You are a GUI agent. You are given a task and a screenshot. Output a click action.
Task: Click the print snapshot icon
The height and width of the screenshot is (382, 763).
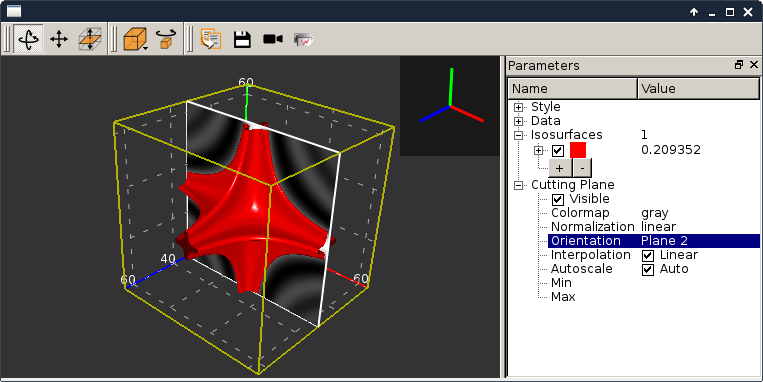[x=303, y=39]
